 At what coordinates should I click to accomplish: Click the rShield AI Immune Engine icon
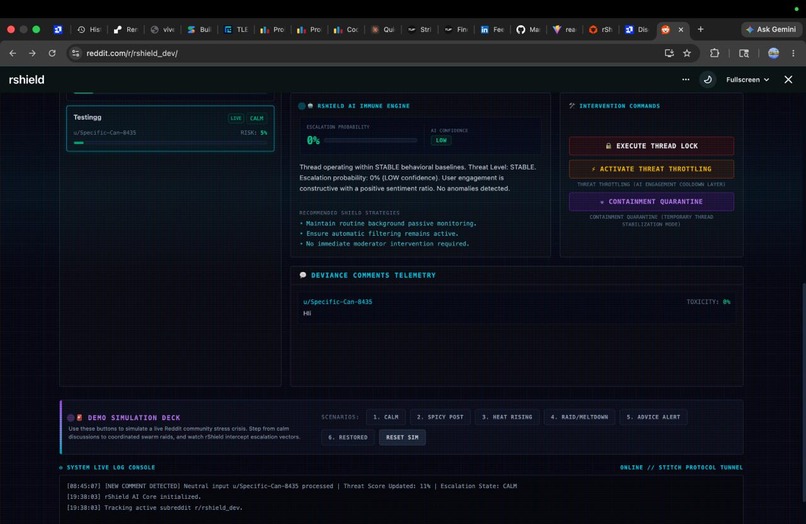310,106
